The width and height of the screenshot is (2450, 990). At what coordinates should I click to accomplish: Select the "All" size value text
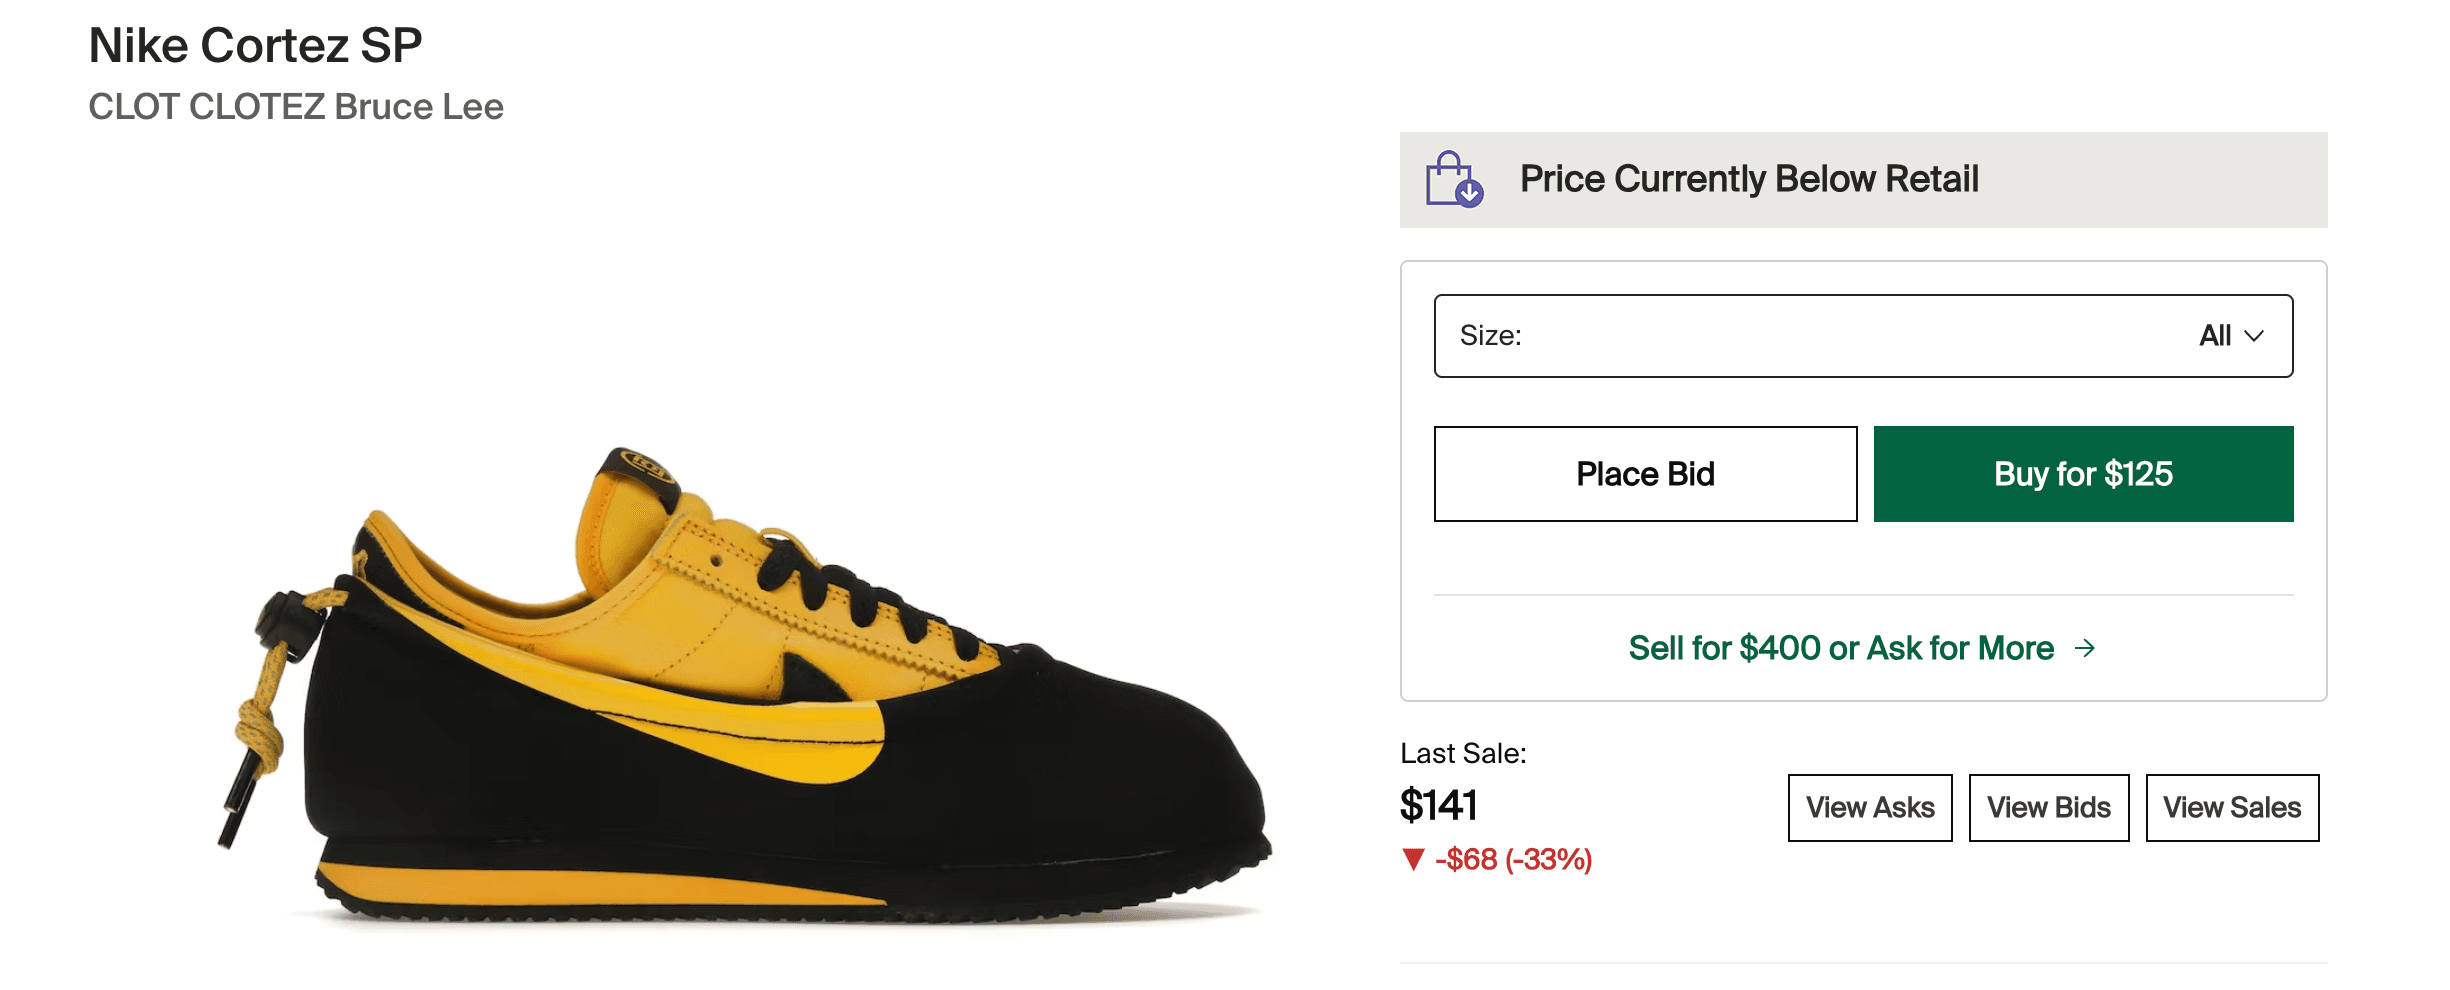pyautogui.click(x=2214, y=336)
